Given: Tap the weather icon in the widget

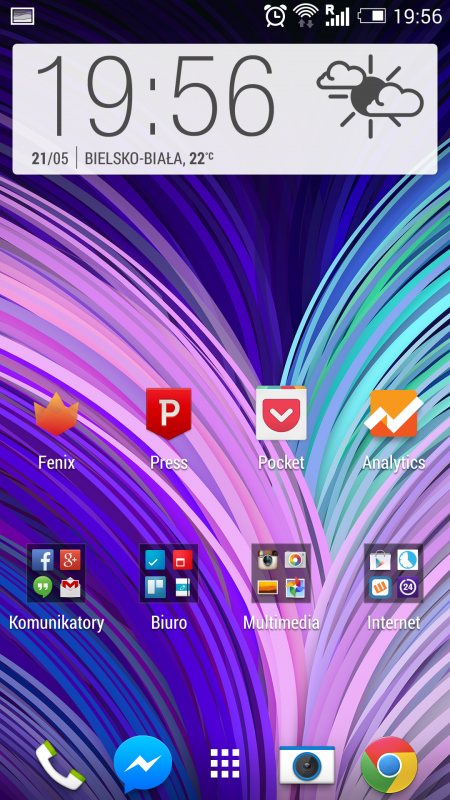Looking at the screenshot, I should [x=370, y=96].
